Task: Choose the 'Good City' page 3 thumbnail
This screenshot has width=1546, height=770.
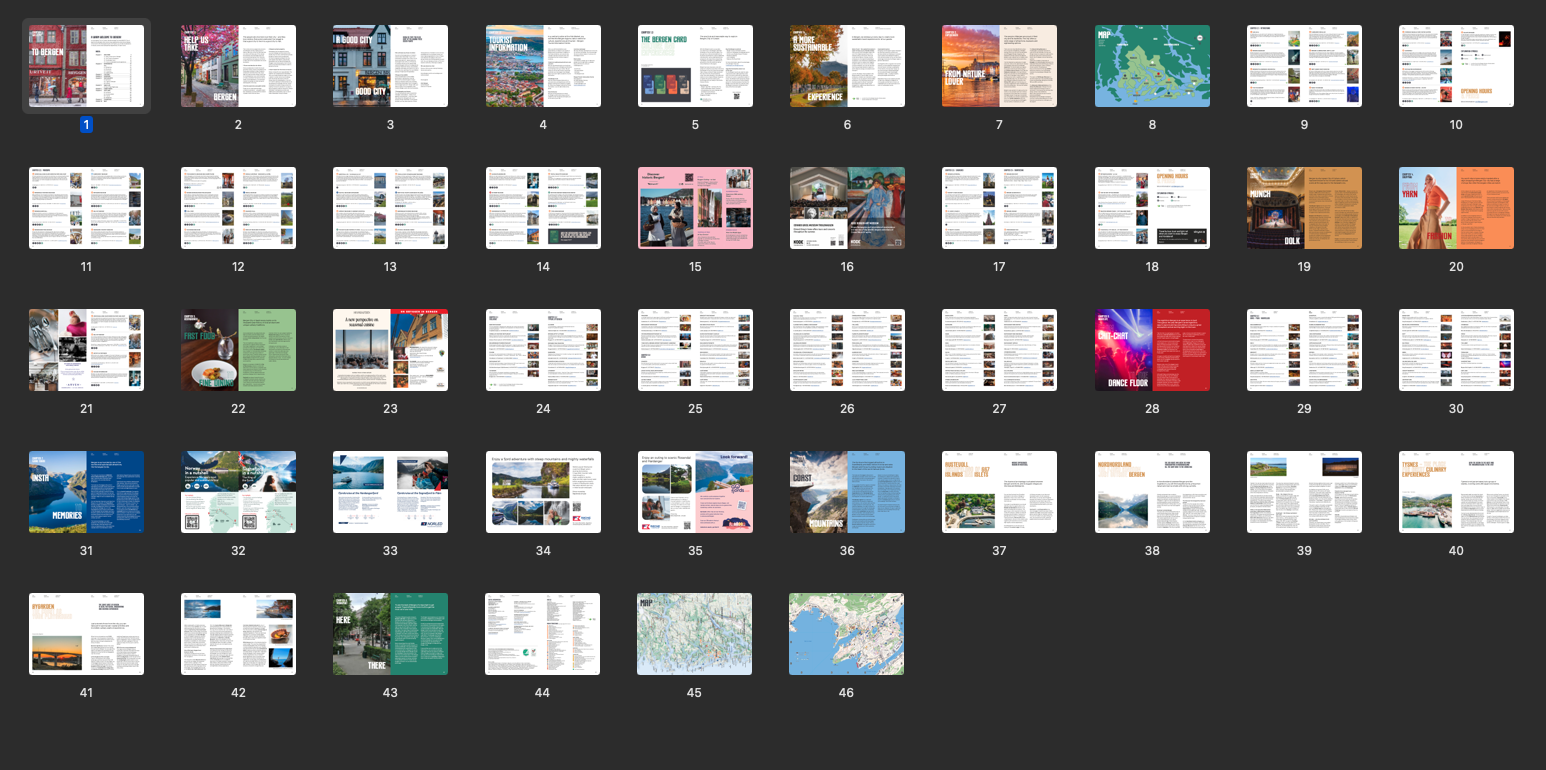Action: pyautogui.click(x=390, y=66)
